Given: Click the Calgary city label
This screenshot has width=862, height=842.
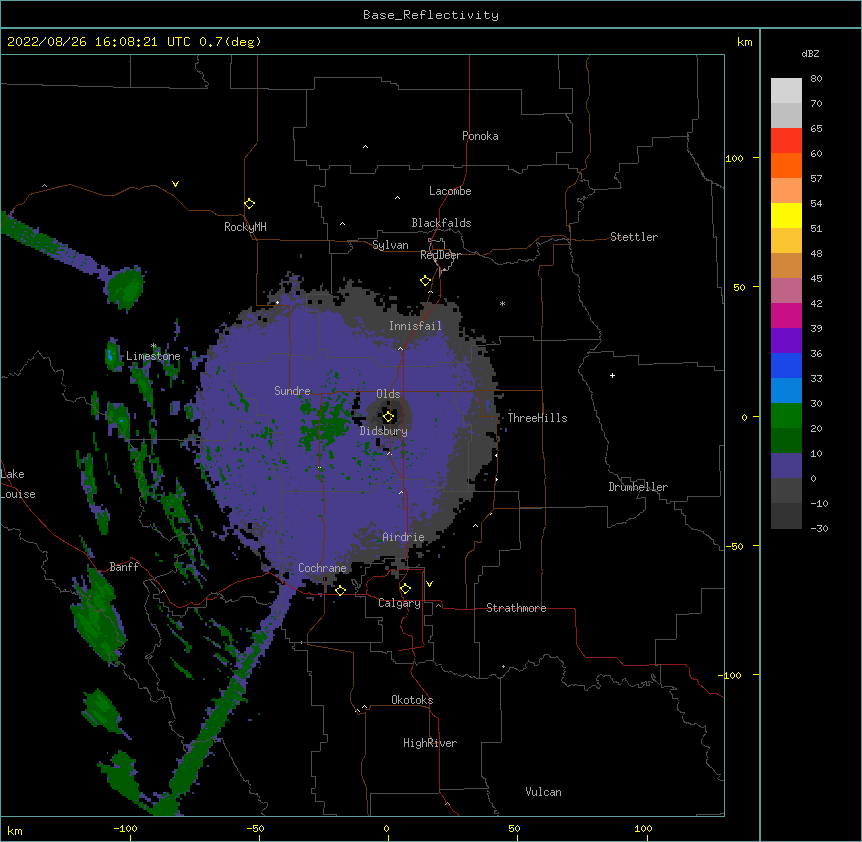Looking at the screenshot, I should coord(399,603).
